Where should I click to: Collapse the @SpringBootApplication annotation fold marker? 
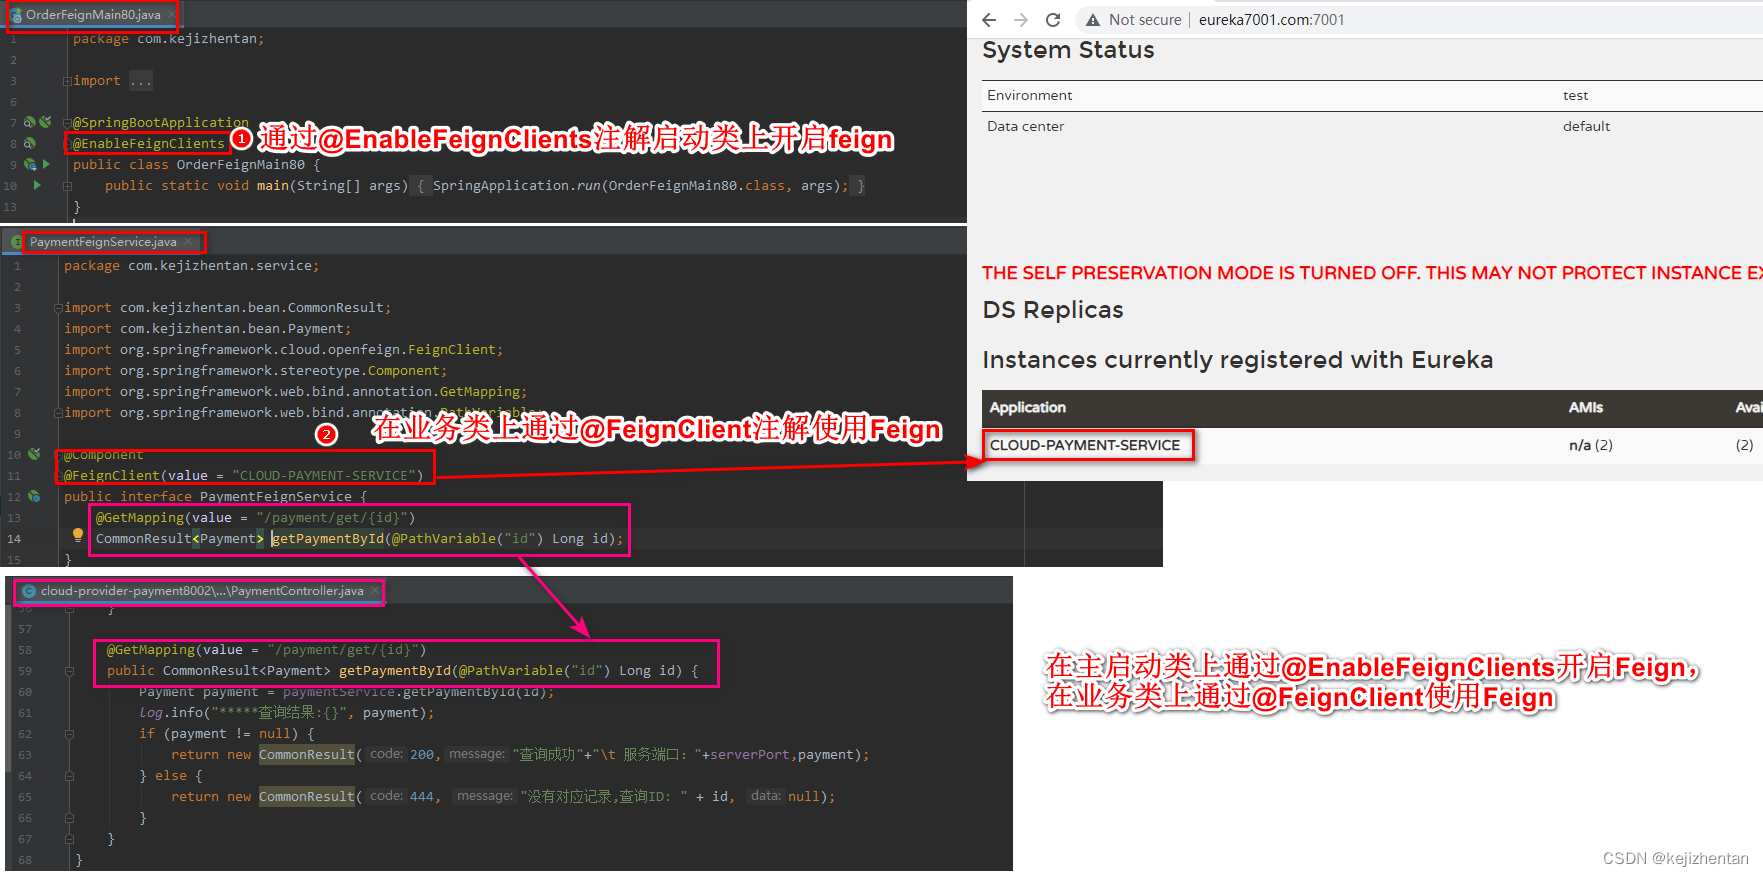click(67, 123)
